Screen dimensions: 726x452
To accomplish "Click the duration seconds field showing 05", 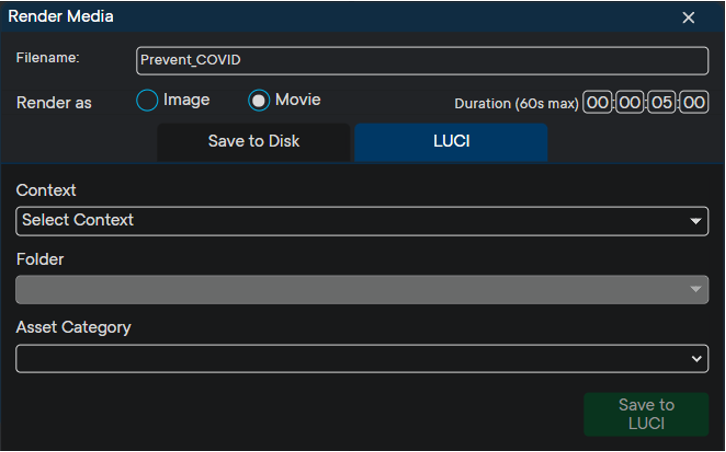I will [x=661, y=103].
